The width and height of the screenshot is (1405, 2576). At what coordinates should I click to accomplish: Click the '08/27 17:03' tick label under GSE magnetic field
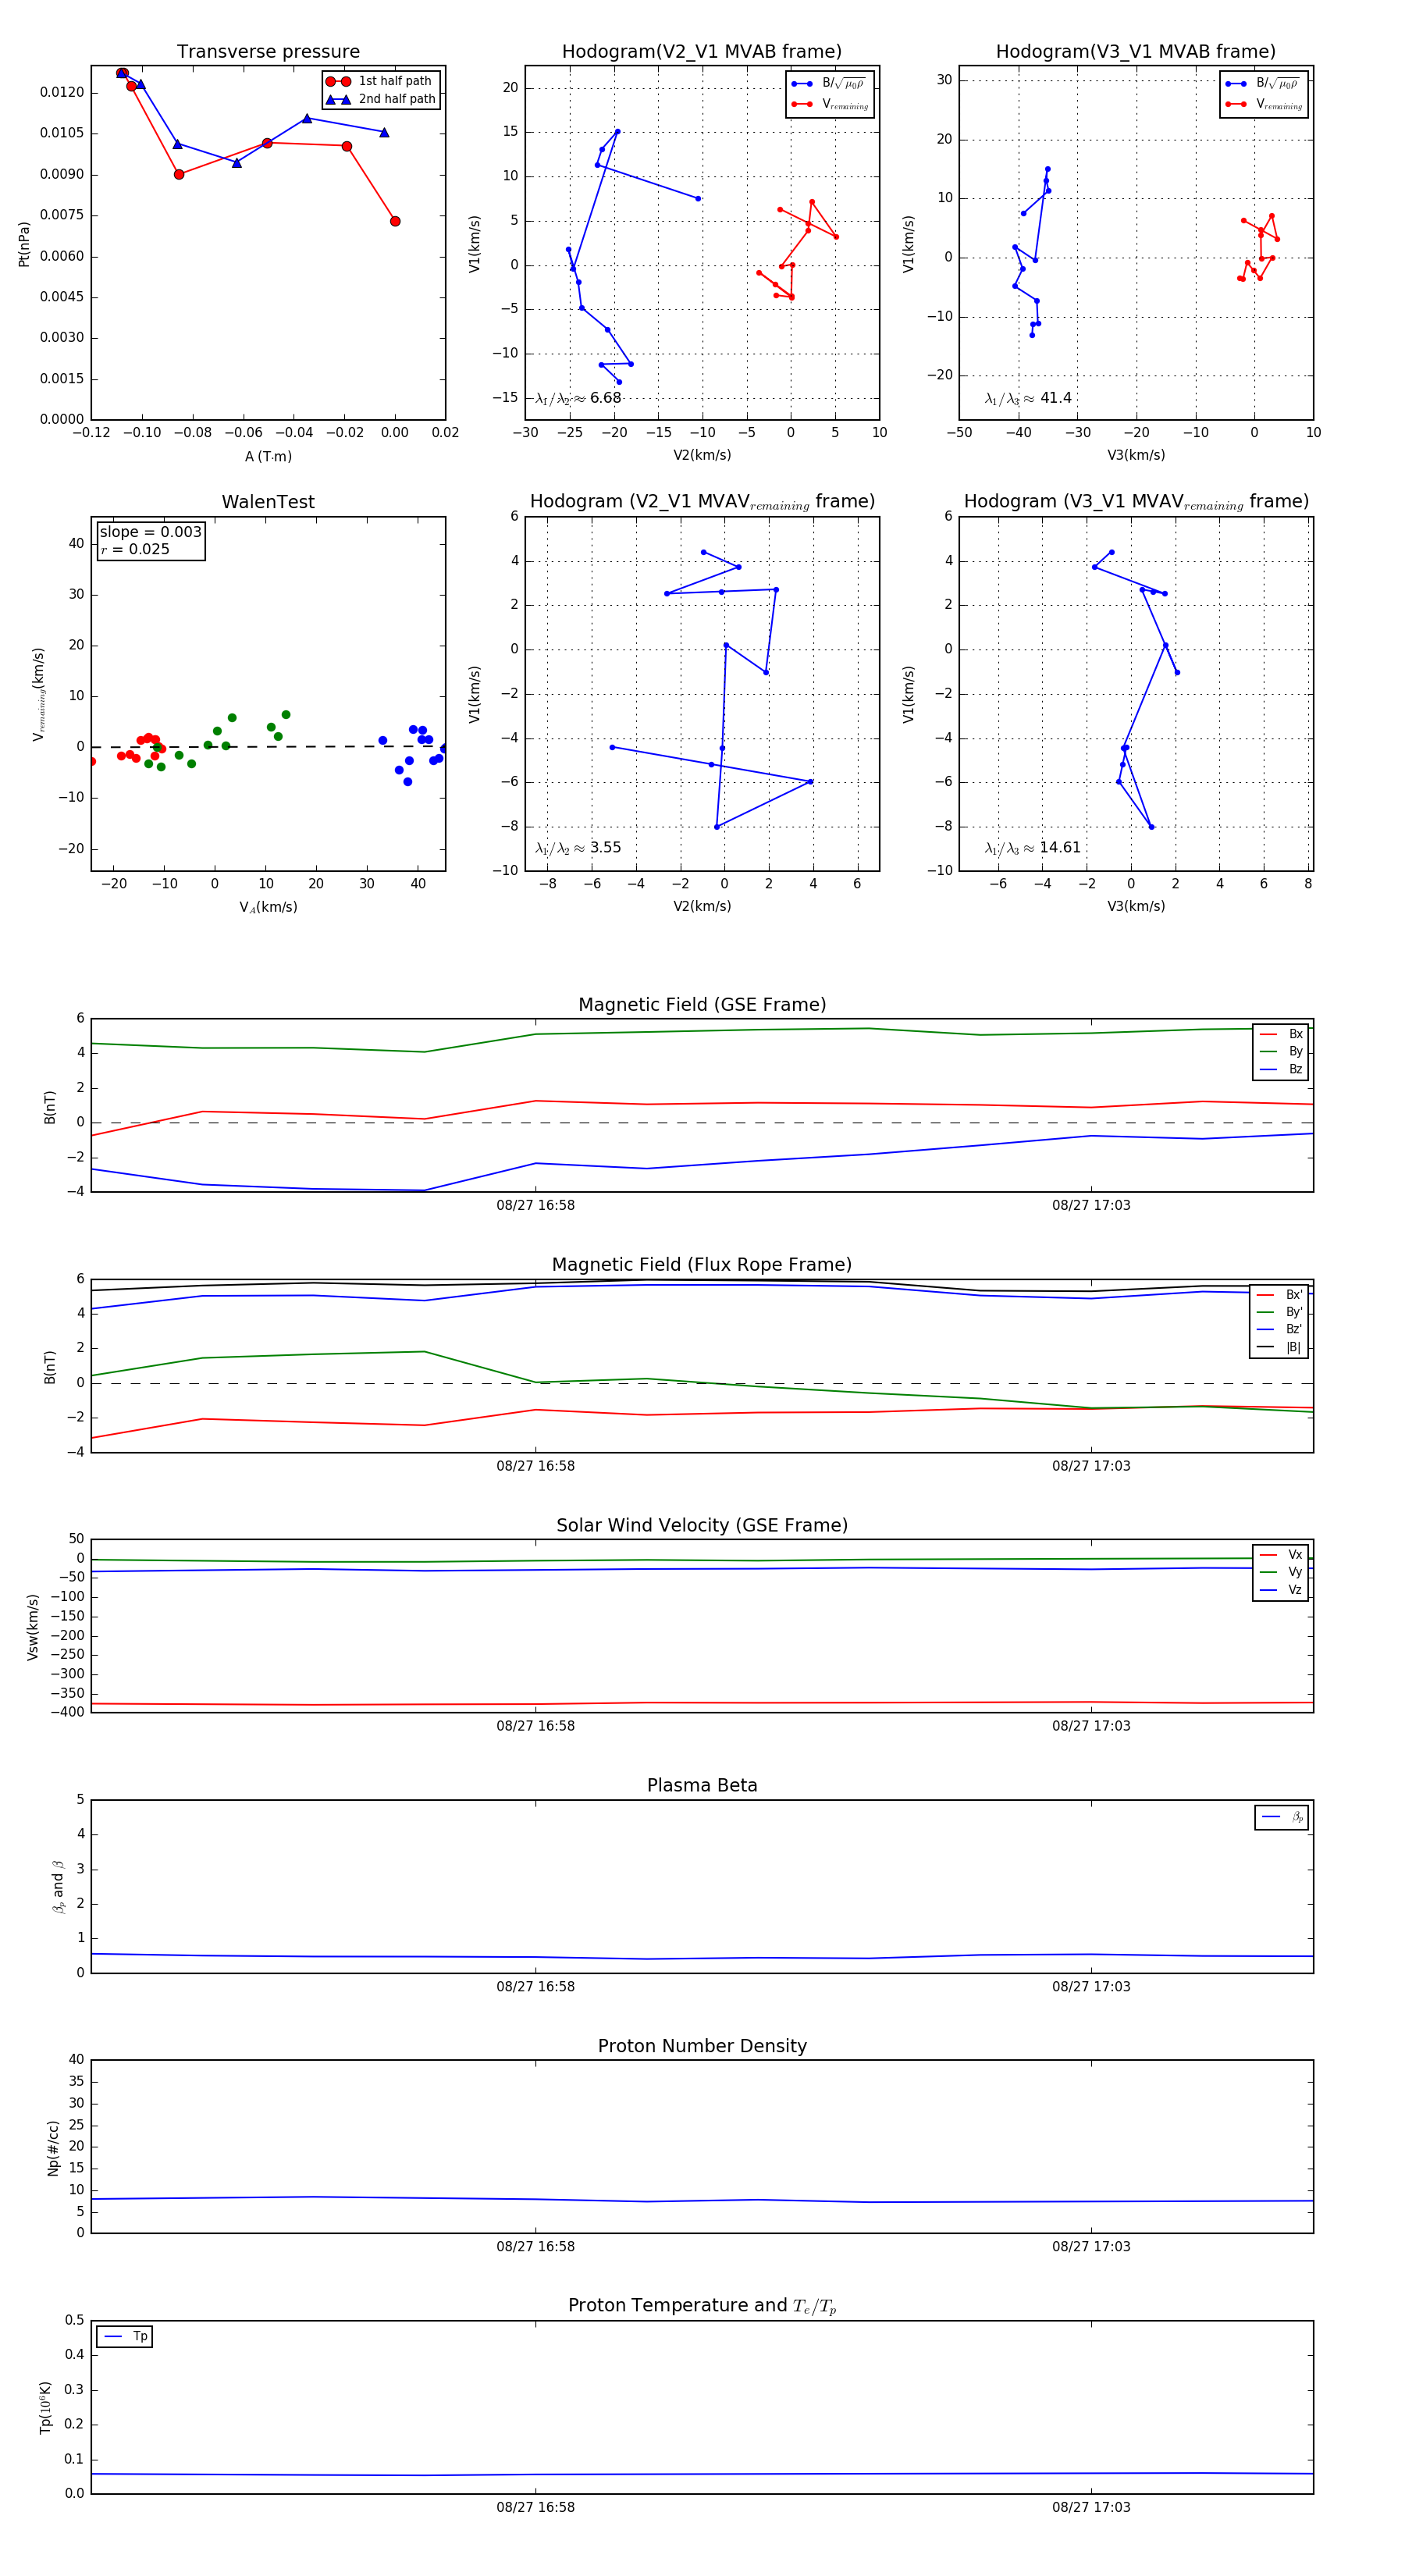1091,1206
